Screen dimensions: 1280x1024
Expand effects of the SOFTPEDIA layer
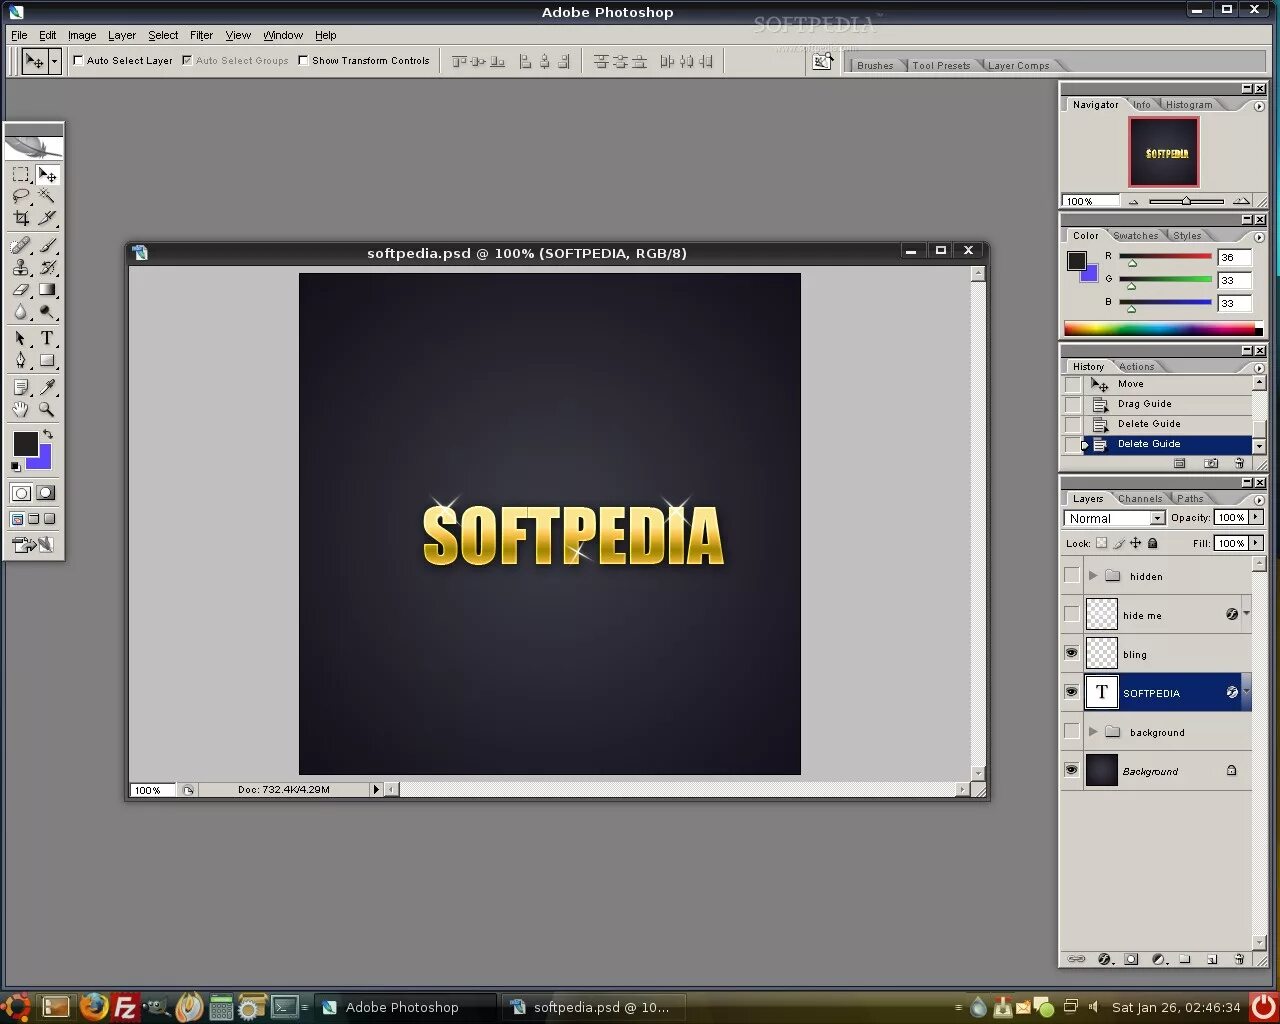pyautogui.click(x=1246, y=691)
